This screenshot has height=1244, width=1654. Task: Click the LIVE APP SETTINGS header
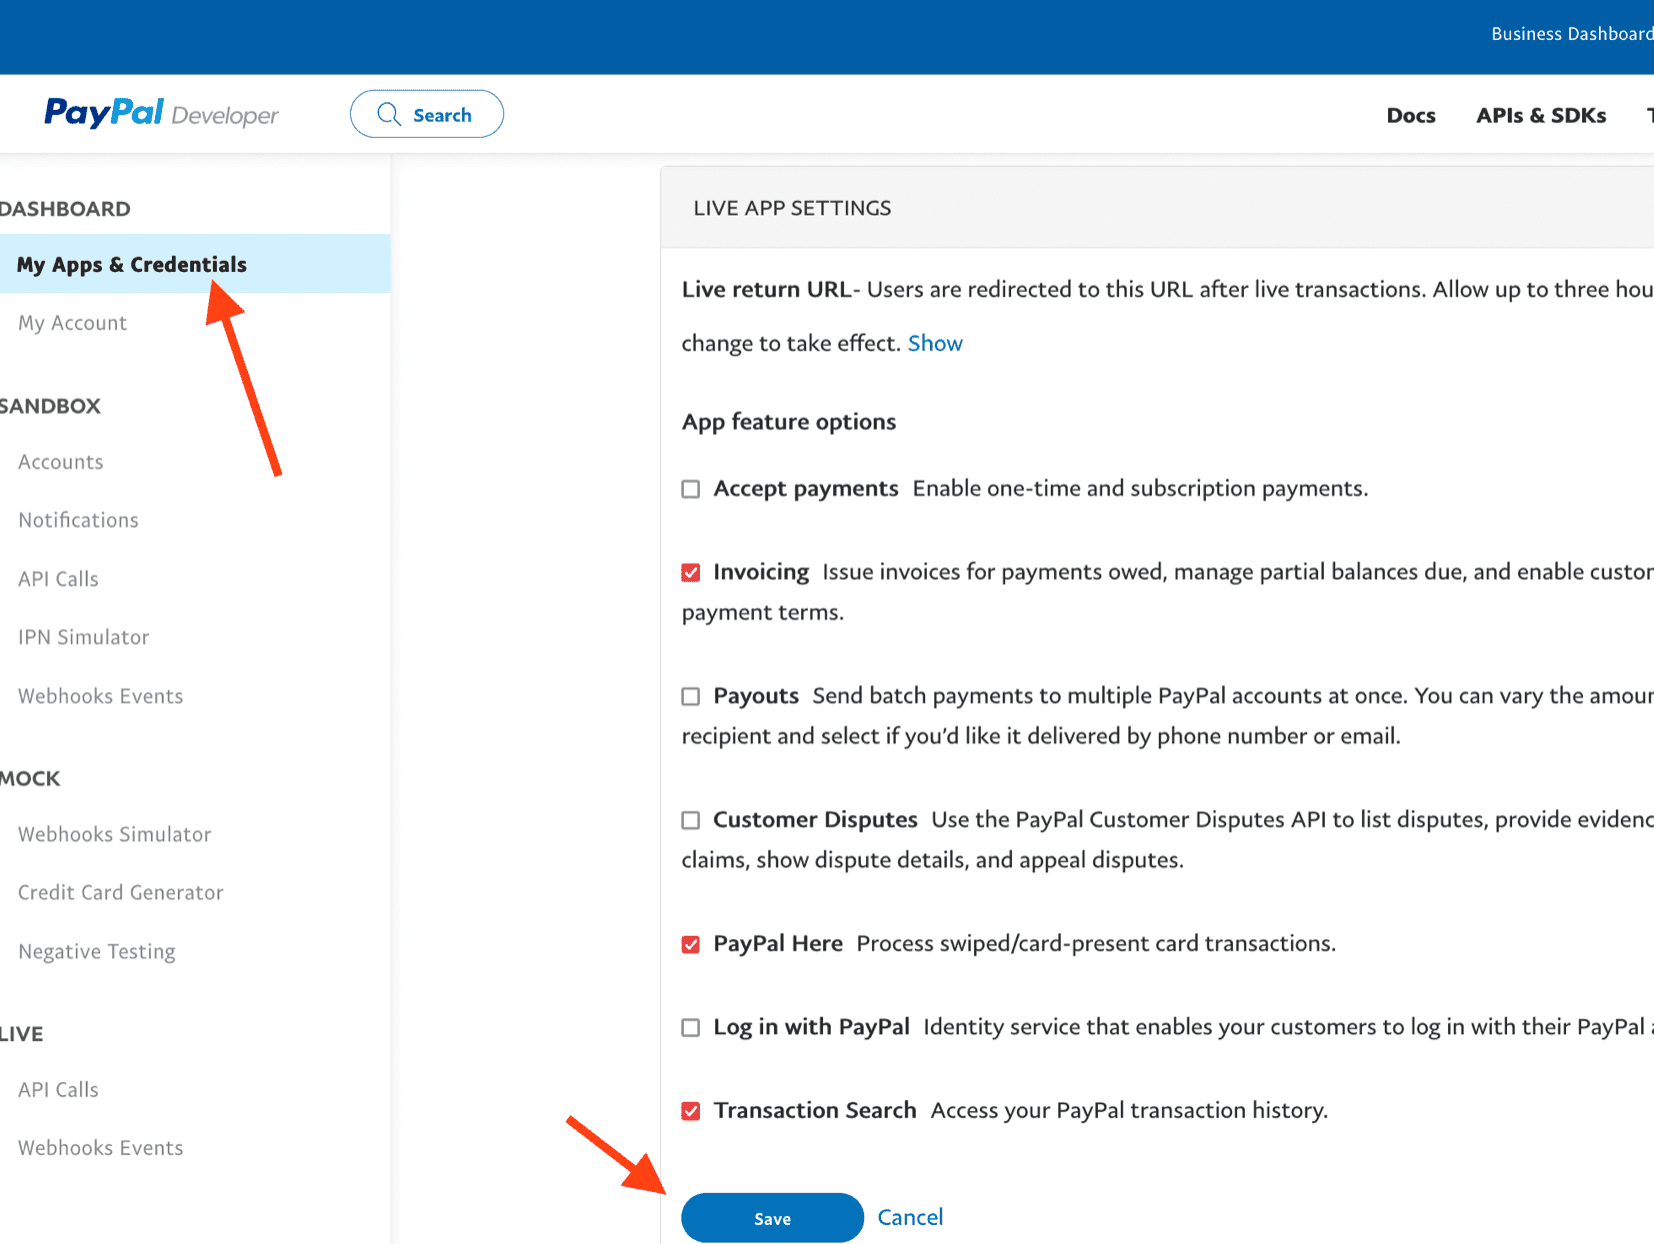pos(792,208)
